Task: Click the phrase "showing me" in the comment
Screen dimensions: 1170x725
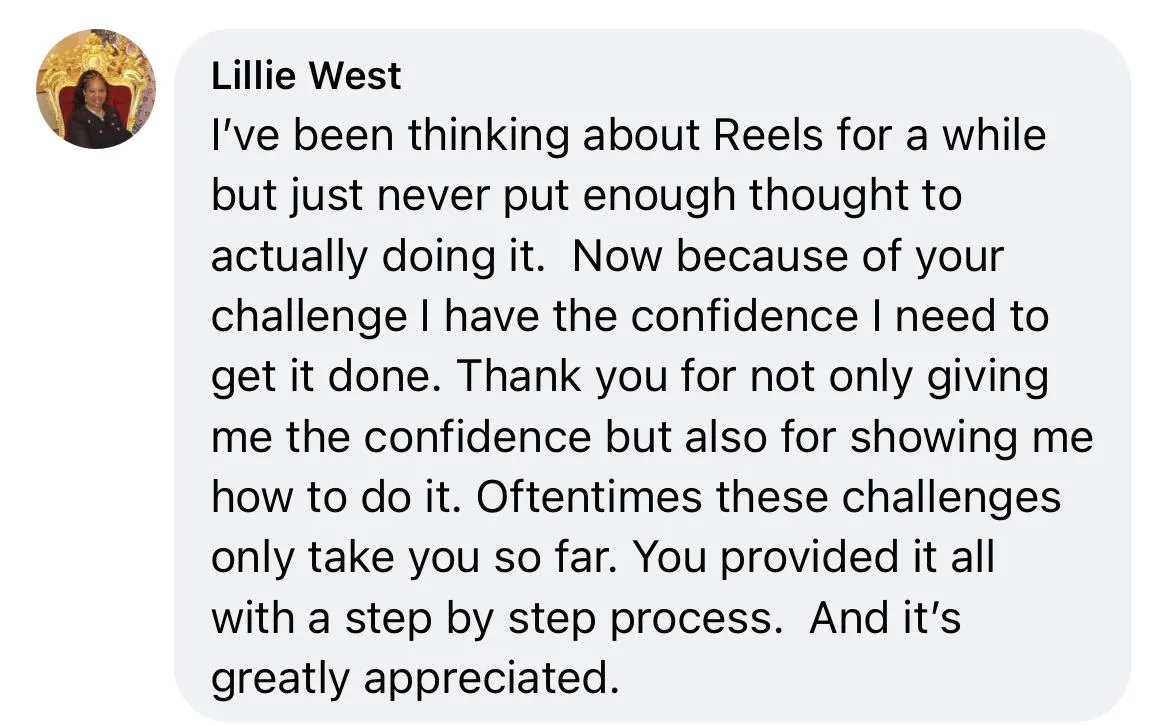Action: 972,436
